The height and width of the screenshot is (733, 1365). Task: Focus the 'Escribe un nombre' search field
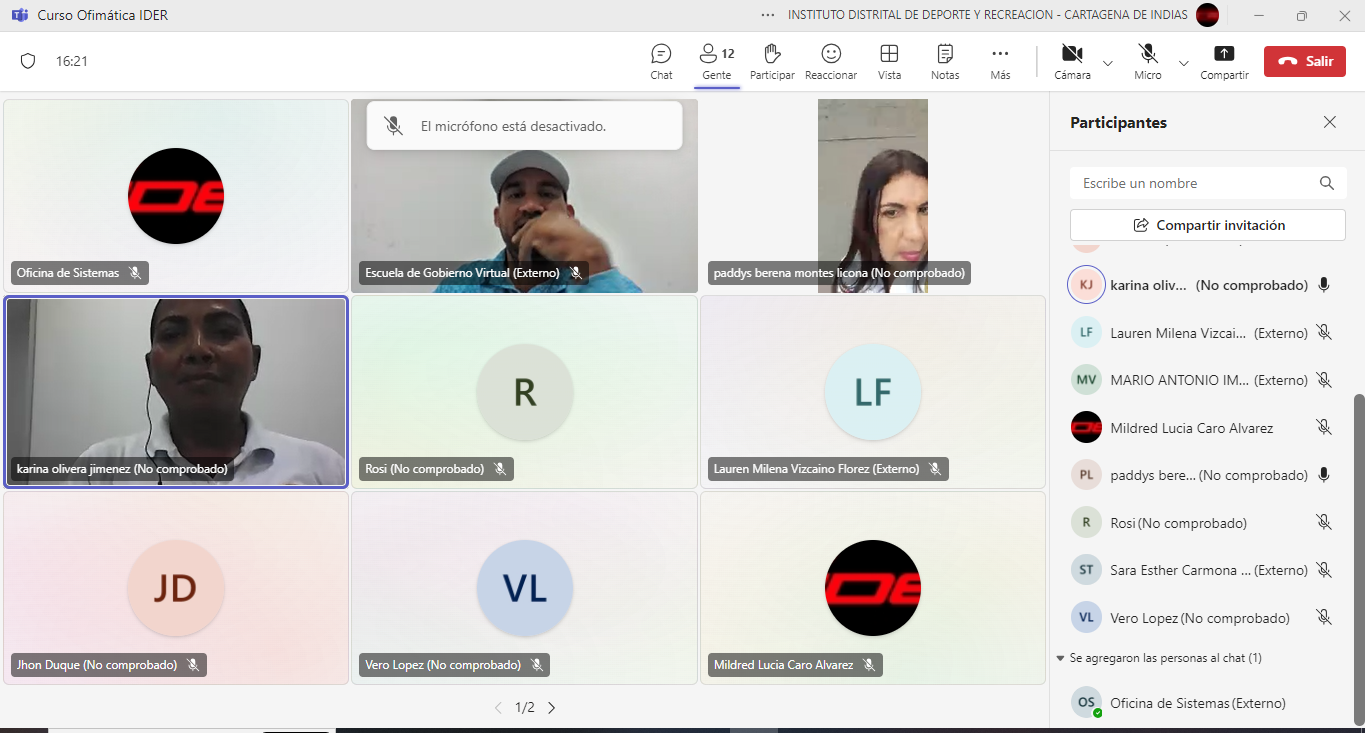[x=1207, y=183]
